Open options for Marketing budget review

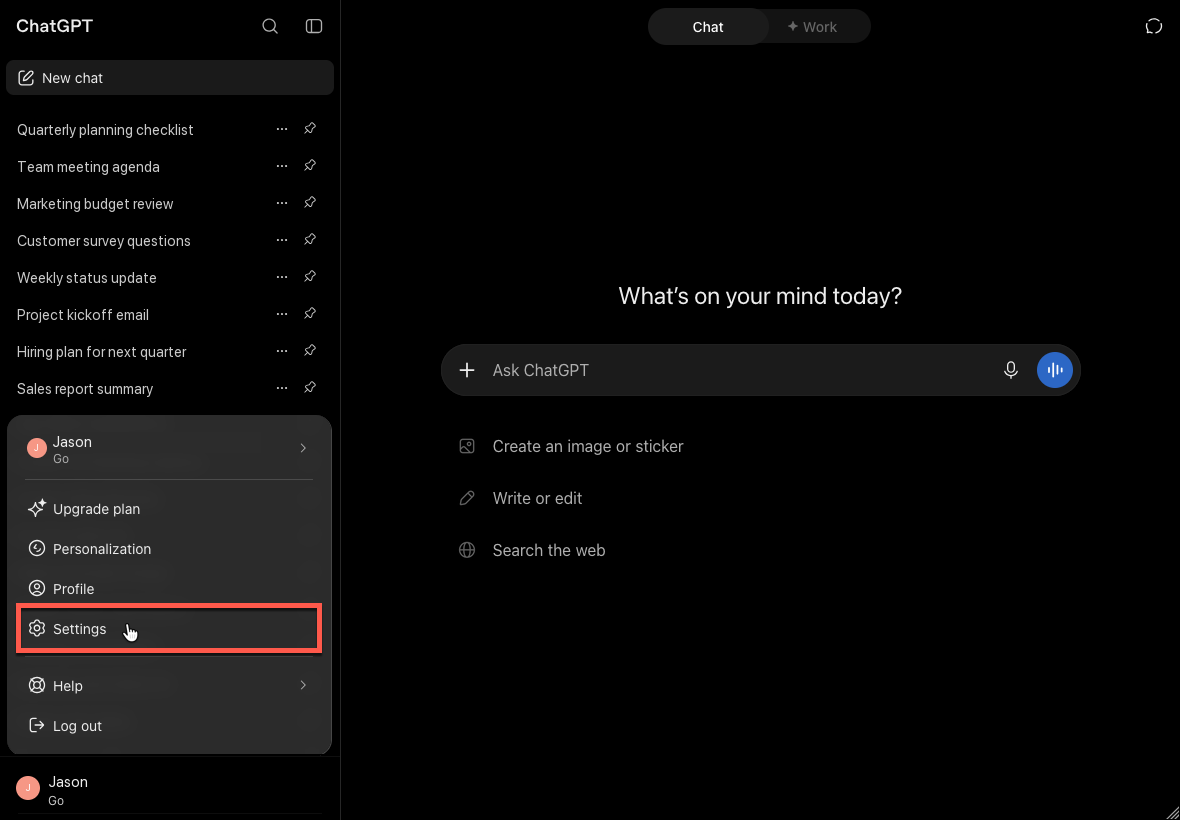pyautogui.click(x=281, y=203)
